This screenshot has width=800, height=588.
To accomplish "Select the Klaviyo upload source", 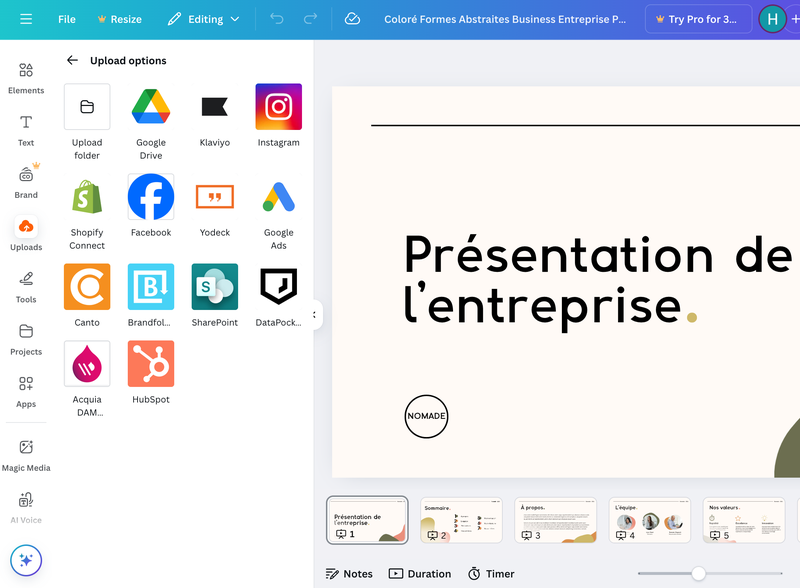I will tap(215, 116).
